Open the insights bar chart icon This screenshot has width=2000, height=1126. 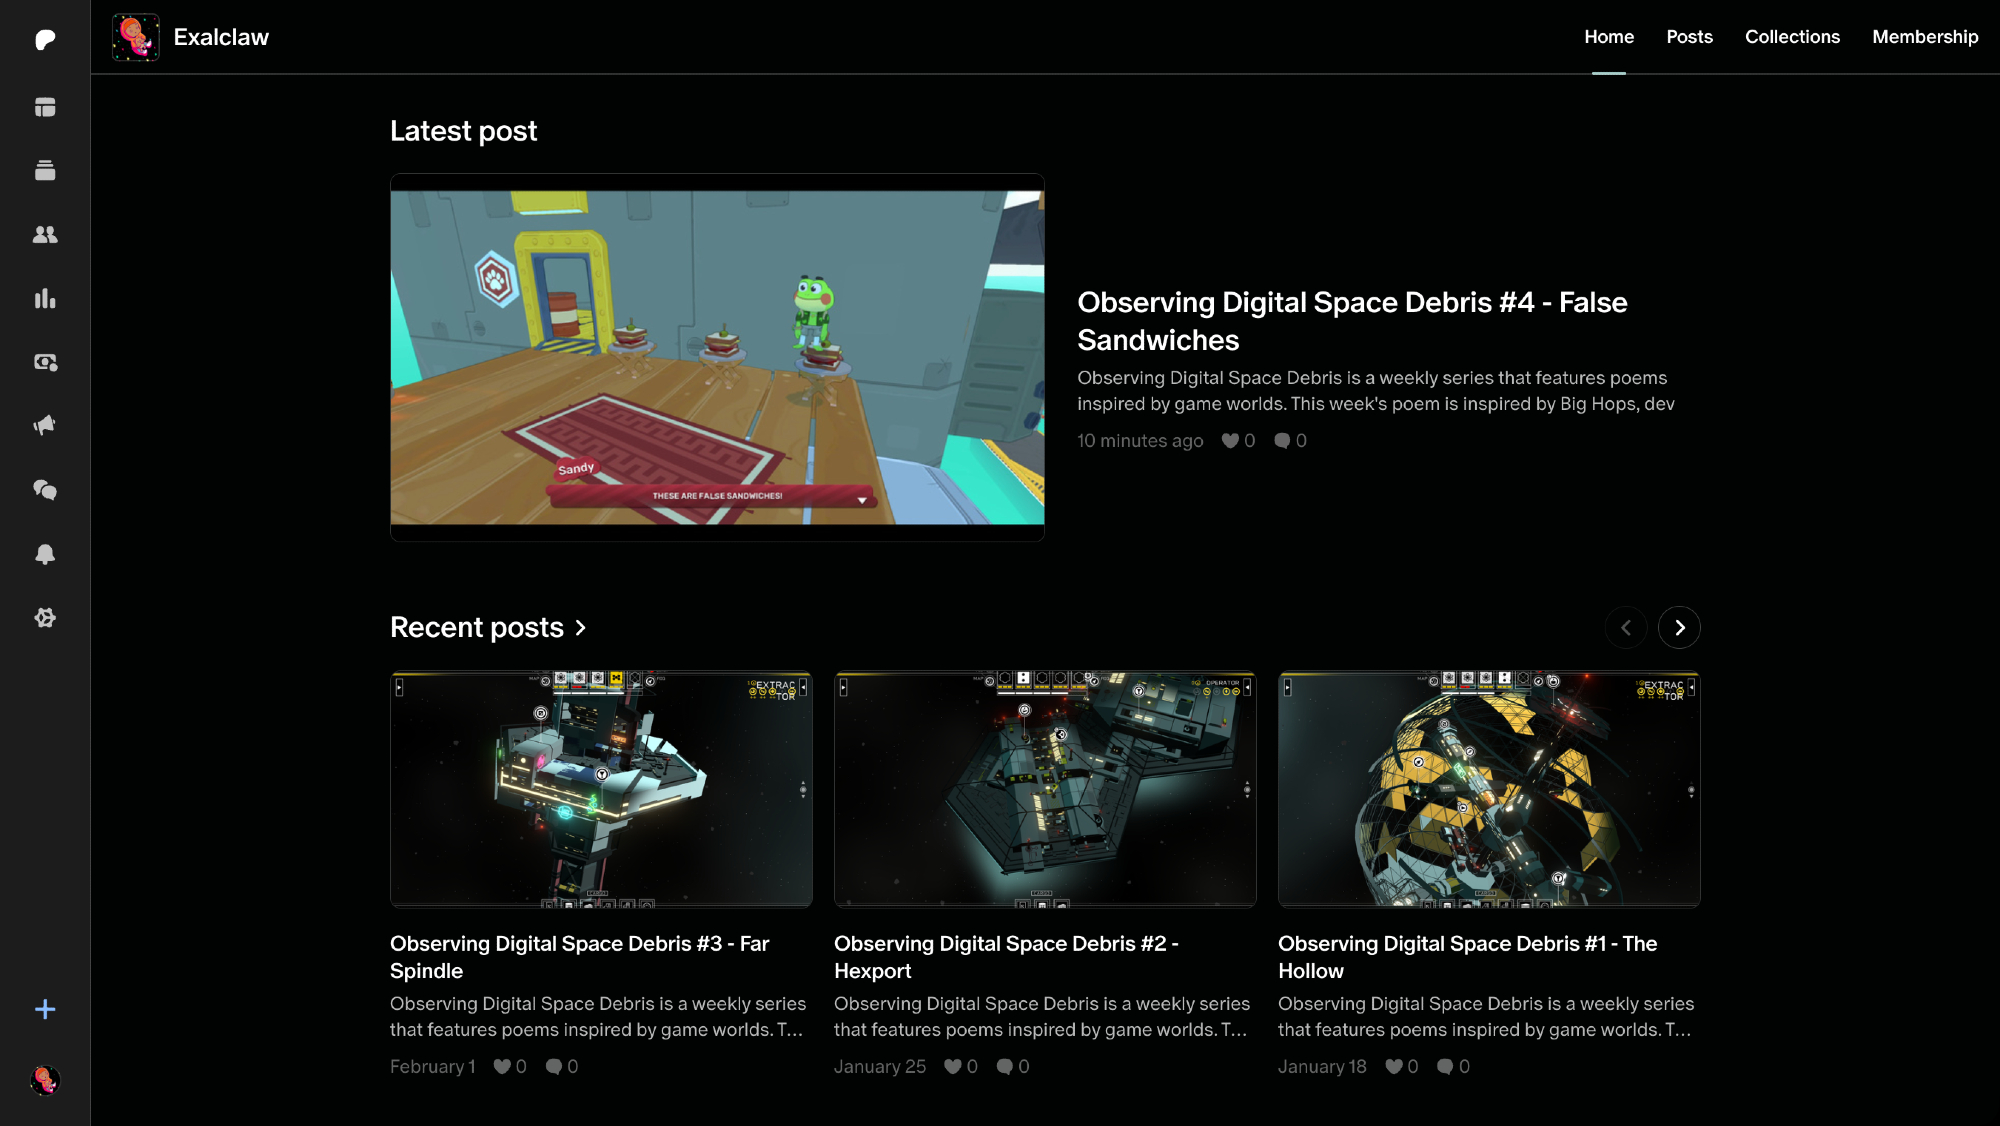pyautogui.click(x=45, y=299)
